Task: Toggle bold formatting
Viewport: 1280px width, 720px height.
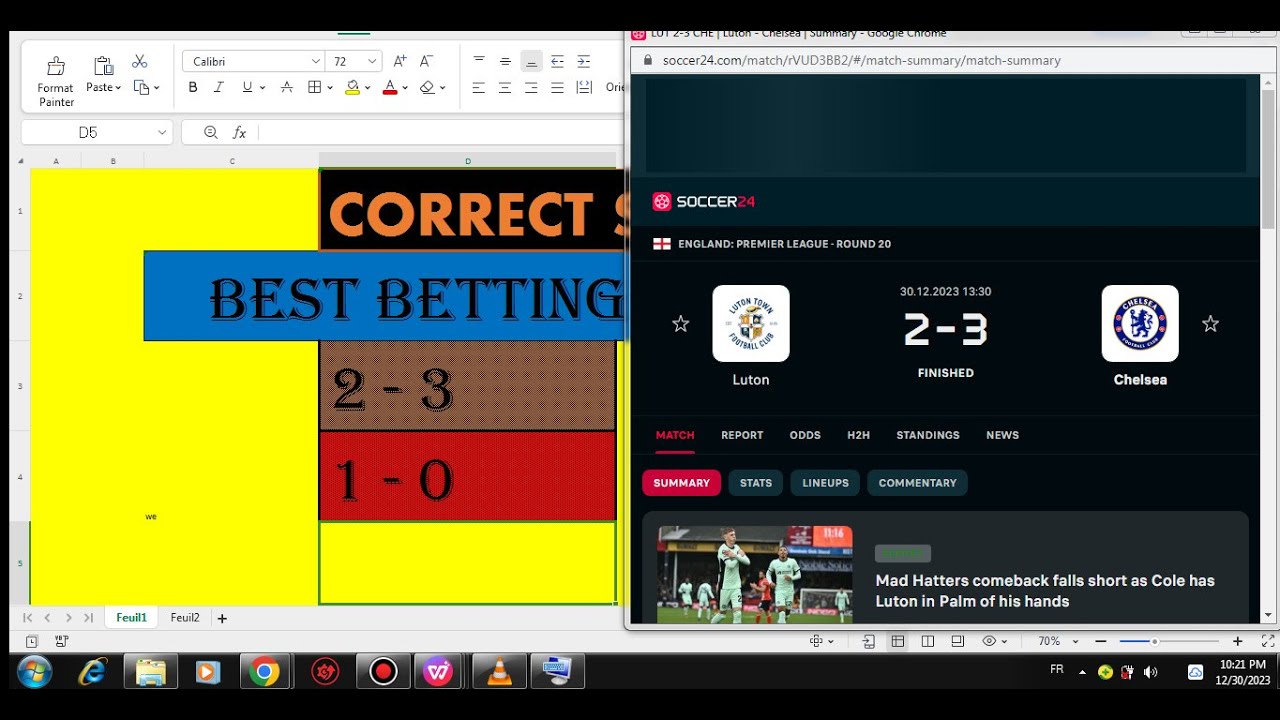Action: click(x=193, y=88)
